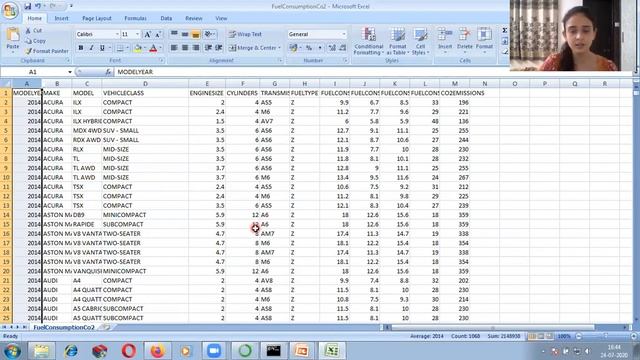Expand the Merge & Center dropdown arrow
Screen dimensions: 640x360
point(280,48)
